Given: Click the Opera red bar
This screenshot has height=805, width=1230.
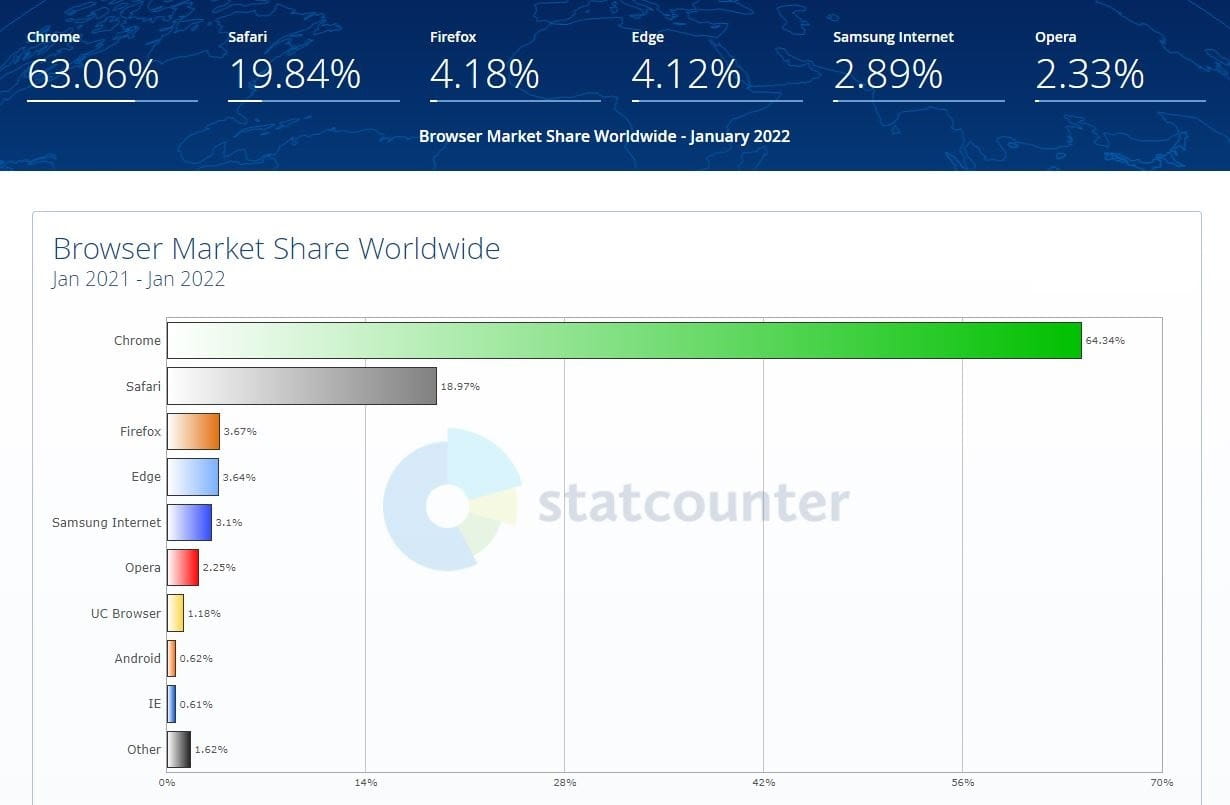Looking at the screenshot, I should pos(182,567).
